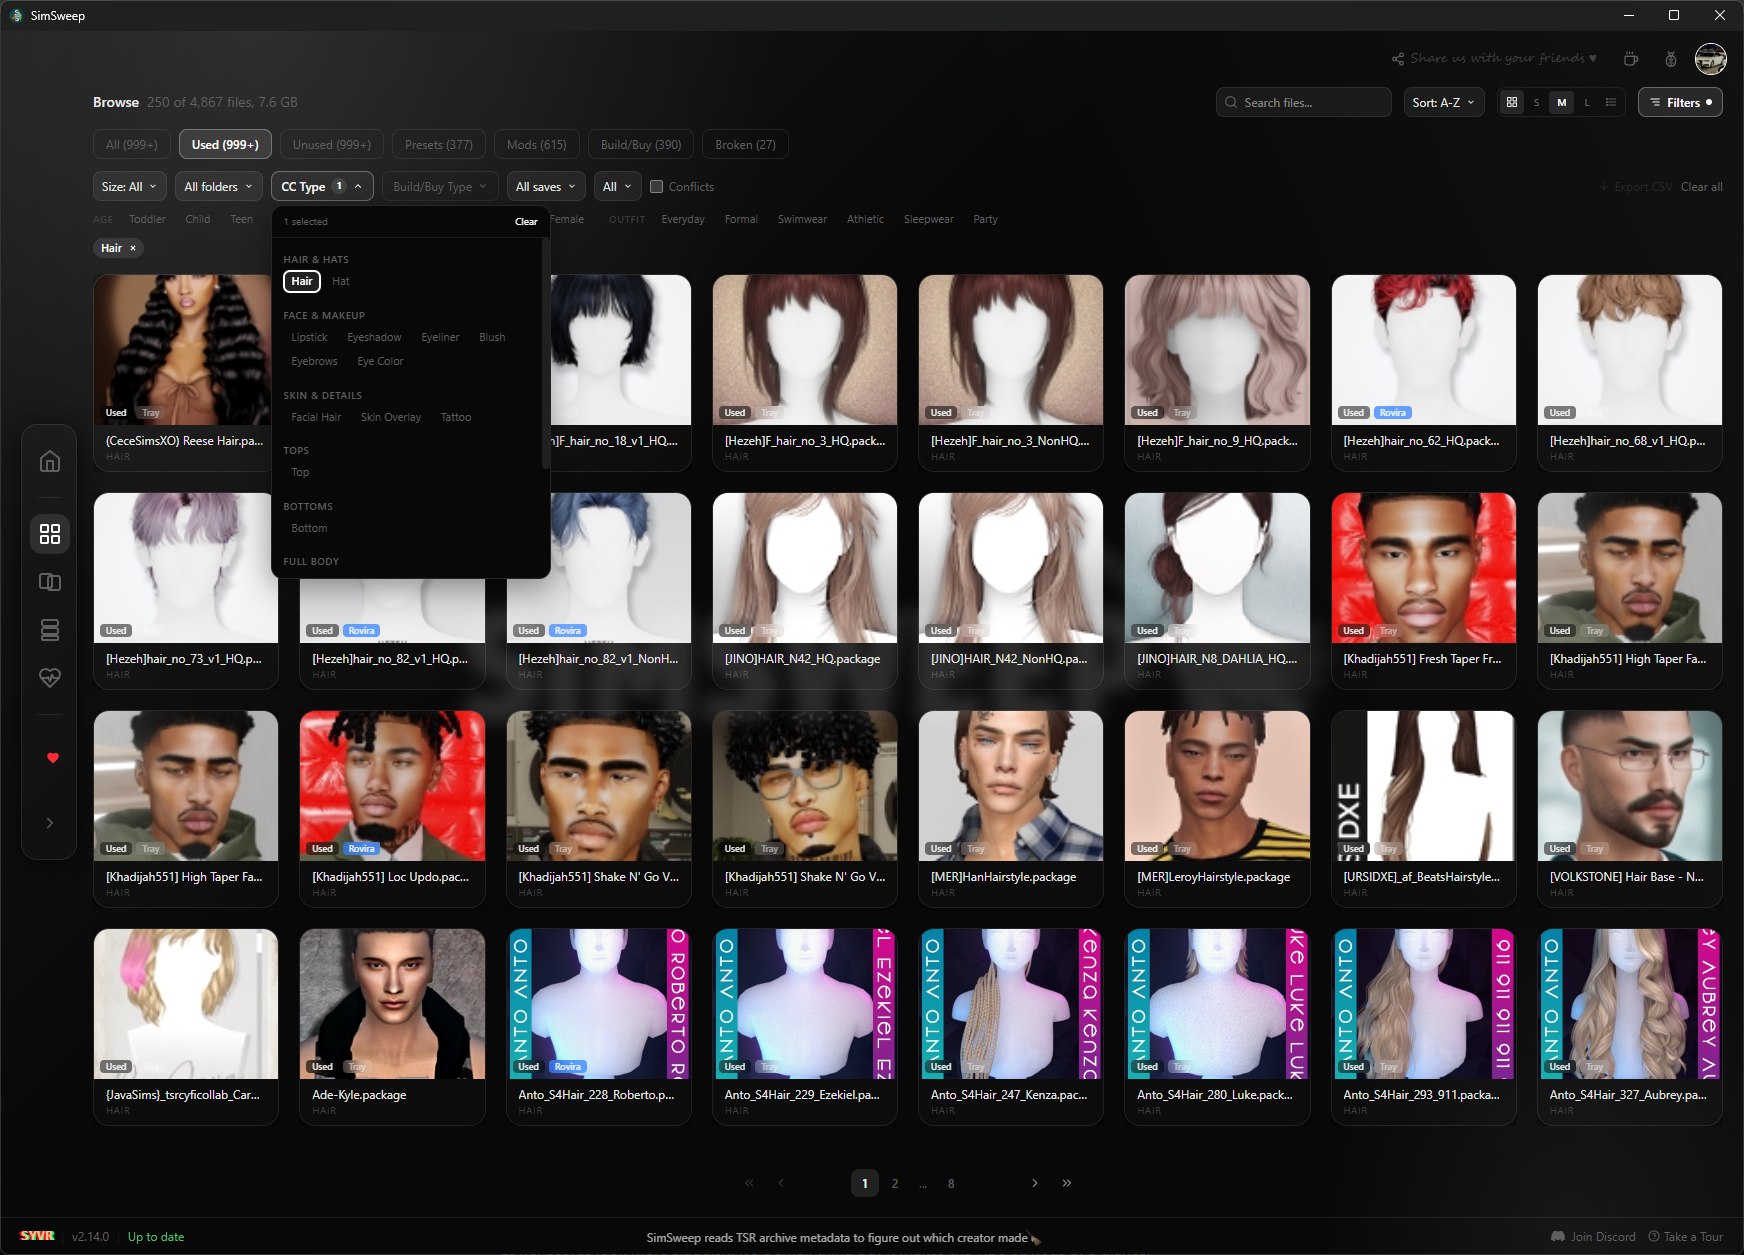Open the Sort: A-Z dropdown
This screenshot has width=1744, height=1255.
pyautogui.click(x=1444, y=103)
